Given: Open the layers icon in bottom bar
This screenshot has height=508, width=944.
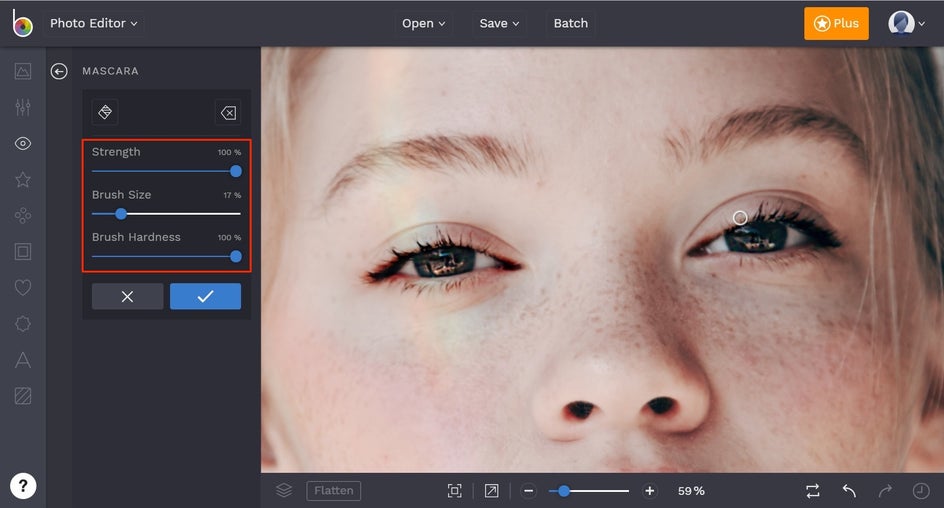Looking at the screenshot, I should (x=284, y=490).
